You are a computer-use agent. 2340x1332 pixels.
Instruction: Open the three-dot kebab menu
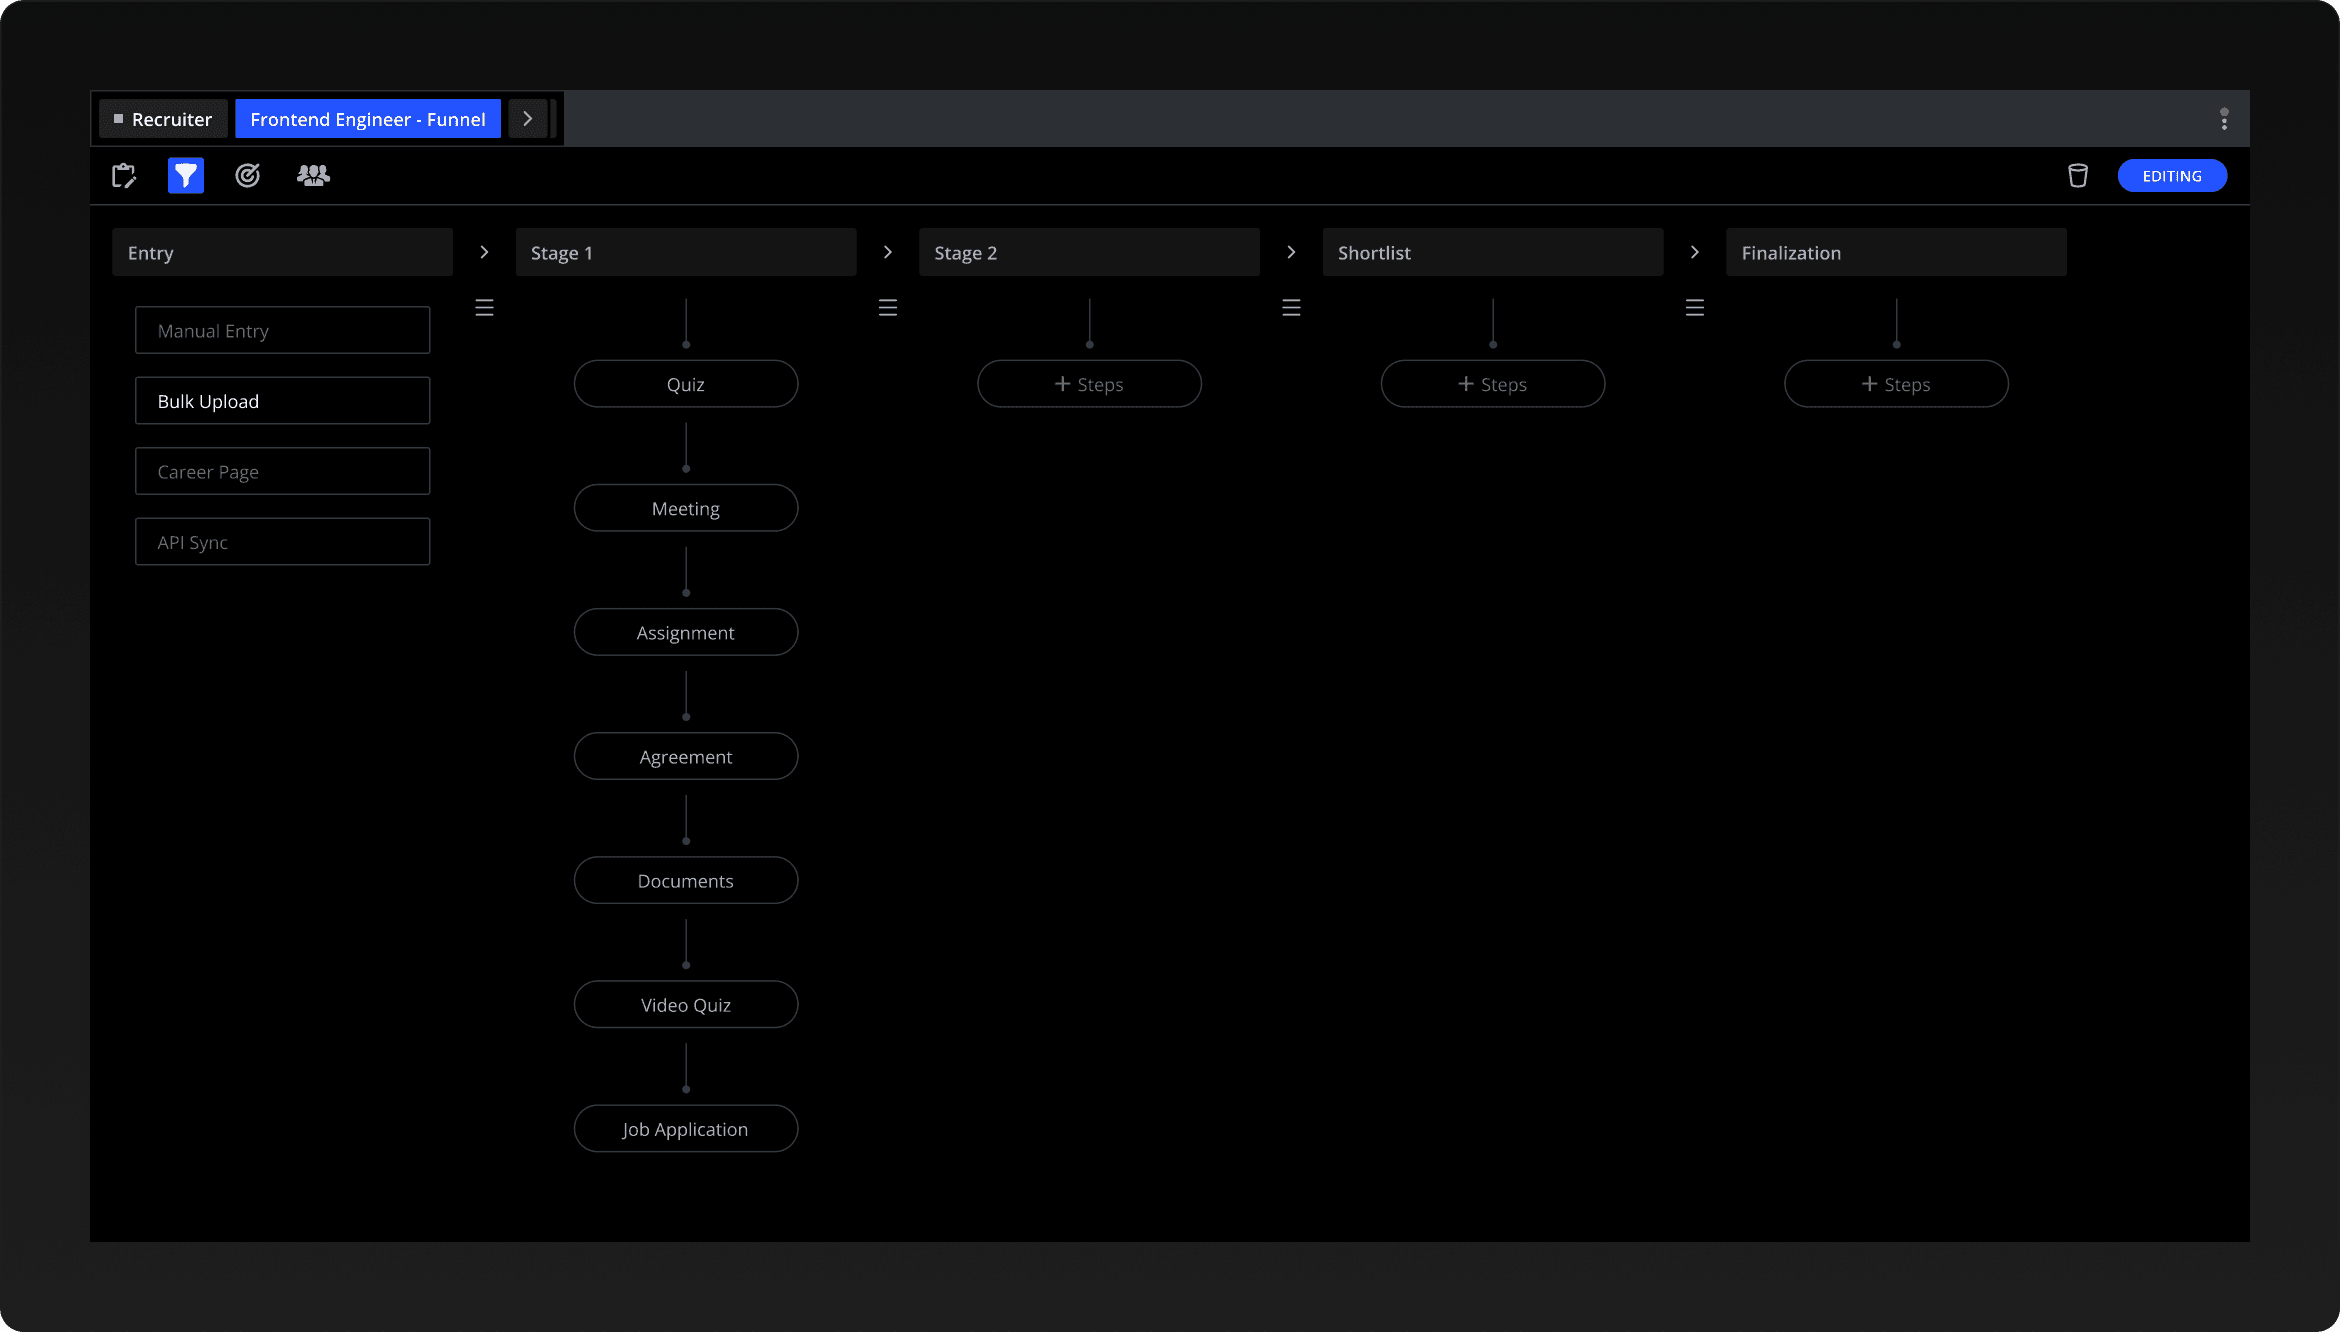(x=2224, y=119)
